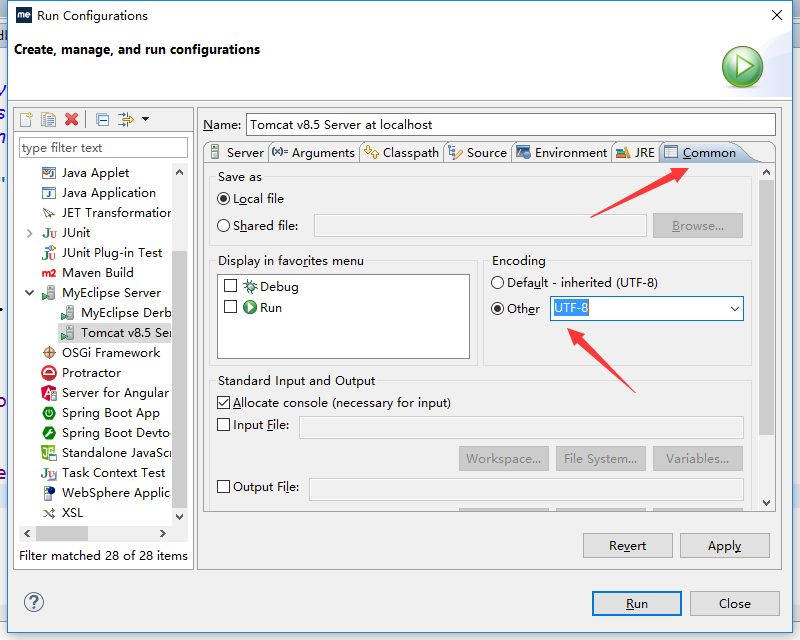Switch to the Classpath tab
800x640 pixels.
(402, 153)
